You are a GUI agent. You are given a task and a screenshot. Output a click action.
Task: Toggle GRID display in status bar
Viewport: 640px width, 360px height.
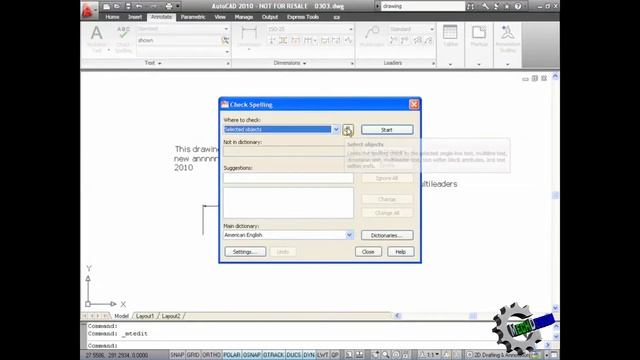(x=193, y=355)
